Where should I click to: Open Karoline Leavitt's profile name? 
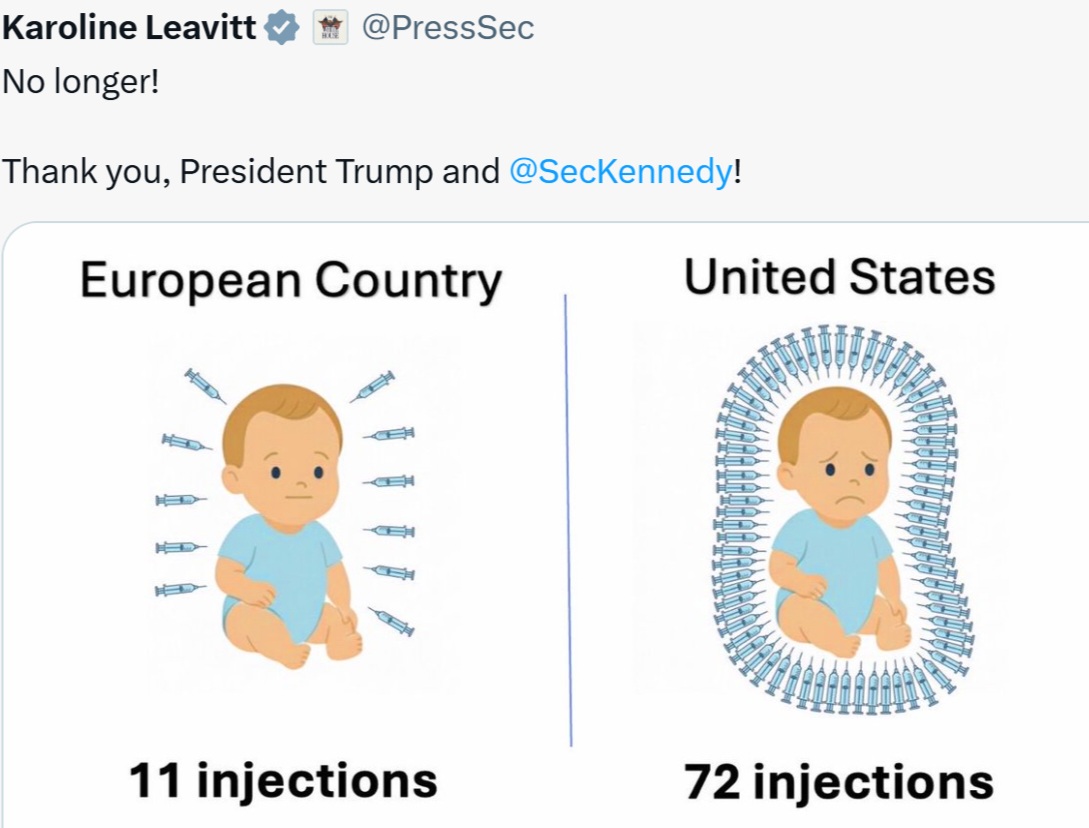130,28
